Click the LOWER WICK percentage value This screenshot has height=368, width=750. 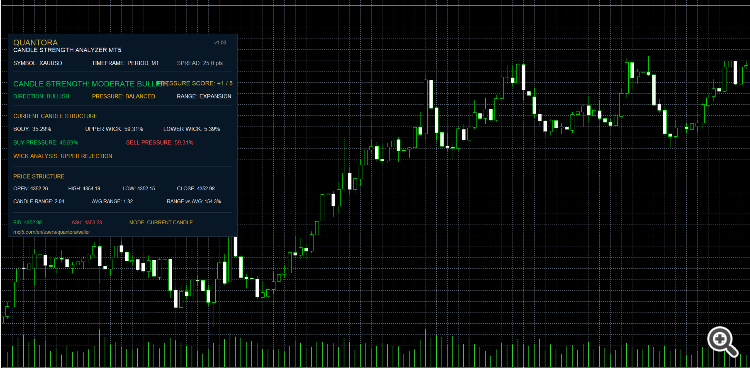(x=191, y=129)
